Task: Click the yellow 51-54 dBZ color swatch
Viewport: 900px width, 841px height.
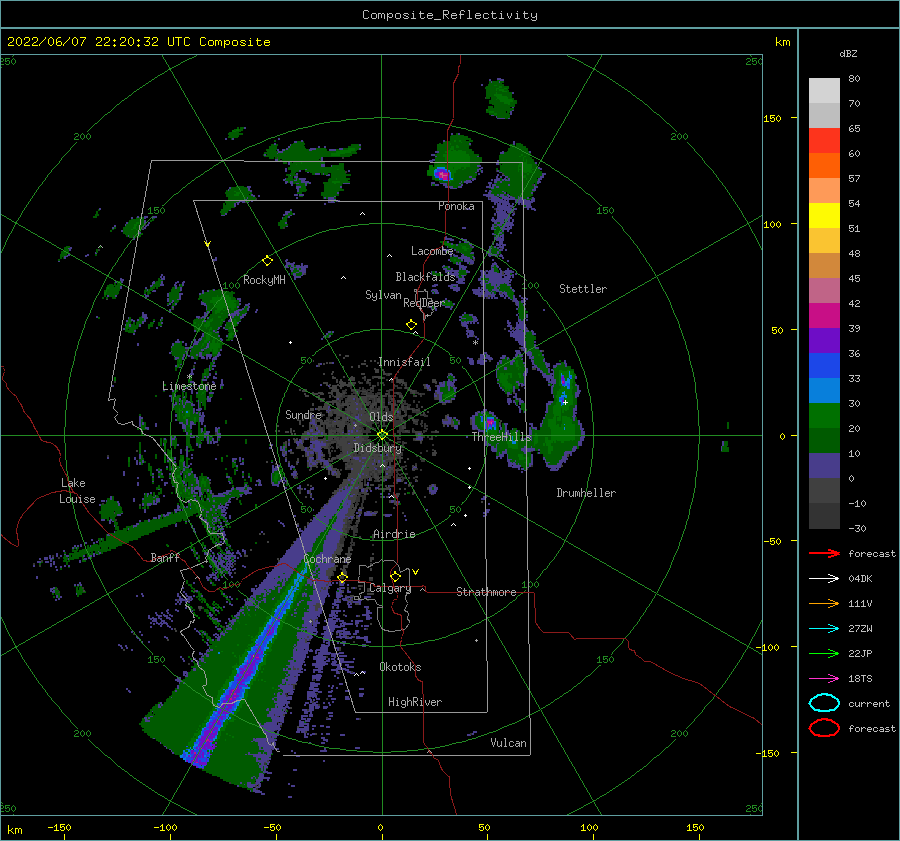Action: point(824,216)
